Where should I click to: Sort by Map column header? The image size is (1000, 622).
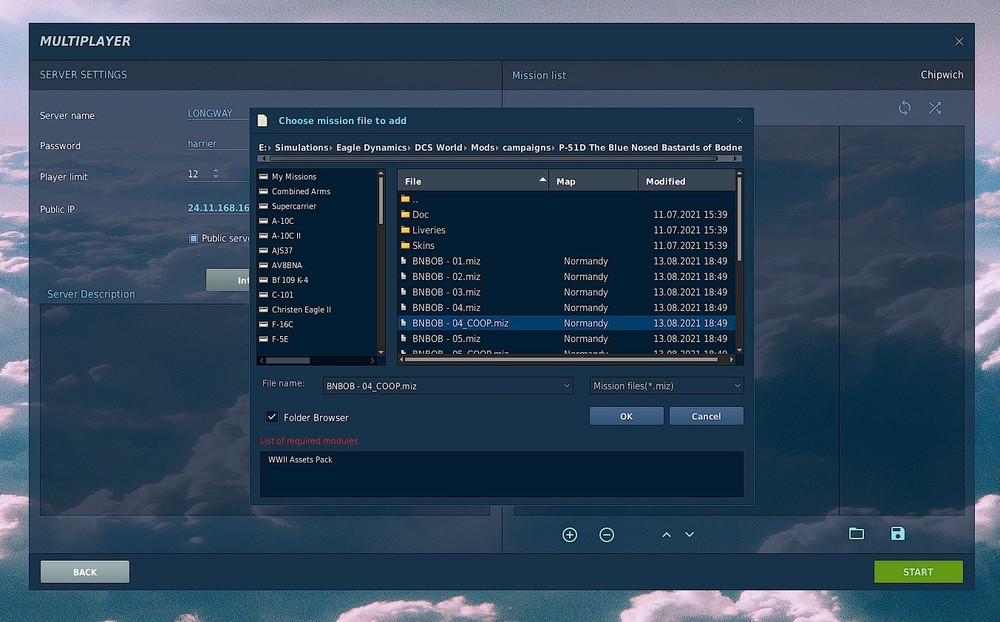click(593, 181)
